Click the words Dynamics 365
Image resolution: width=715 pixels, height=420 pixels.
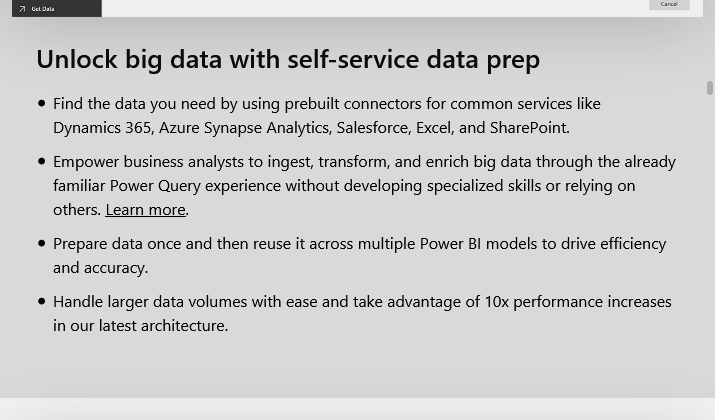pyautogui.click(x=102, y=128)
